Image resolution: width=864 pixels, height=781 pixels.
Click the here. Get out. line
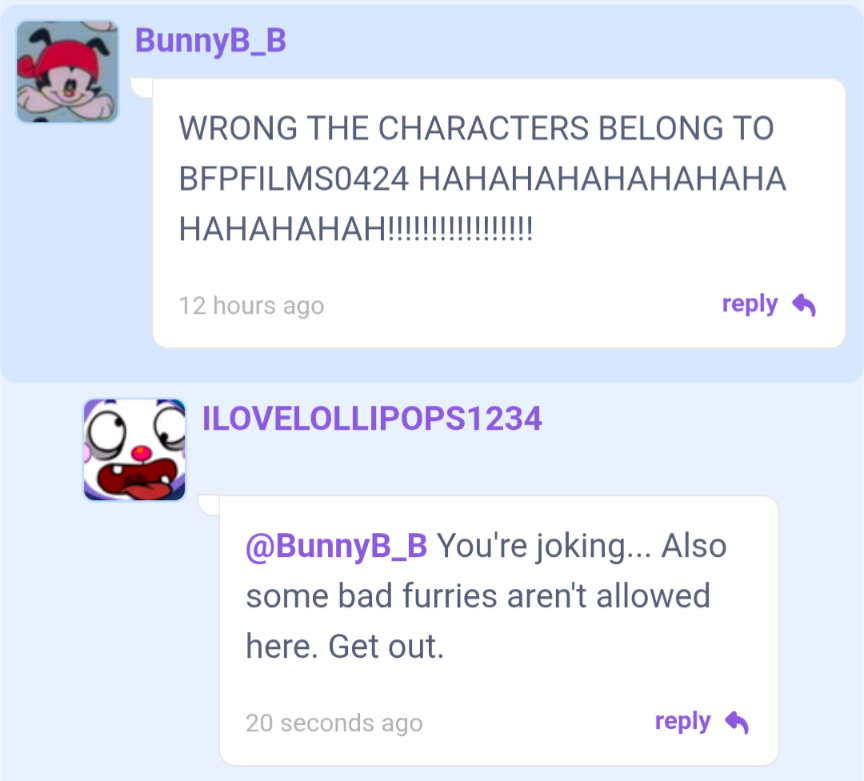pos(345,647)
